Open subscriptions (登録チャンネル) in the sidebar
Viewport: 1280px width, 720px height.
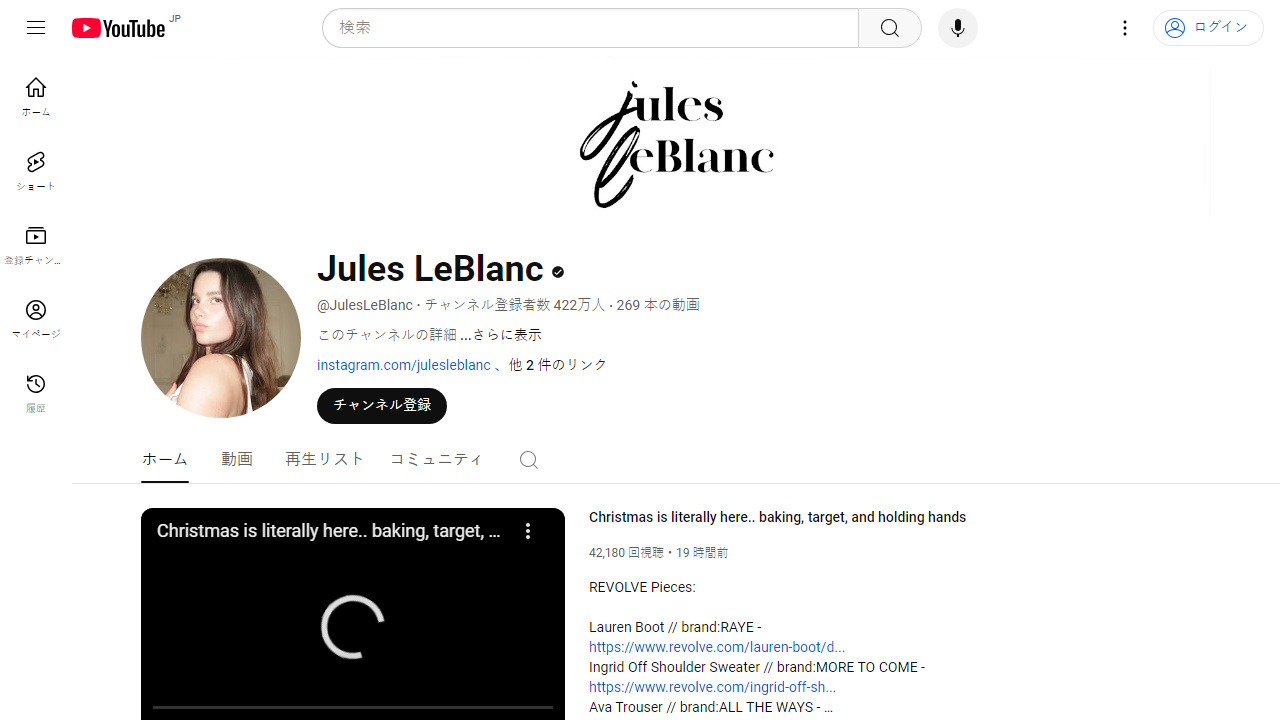pyautogui.click(x=36, y=245)
